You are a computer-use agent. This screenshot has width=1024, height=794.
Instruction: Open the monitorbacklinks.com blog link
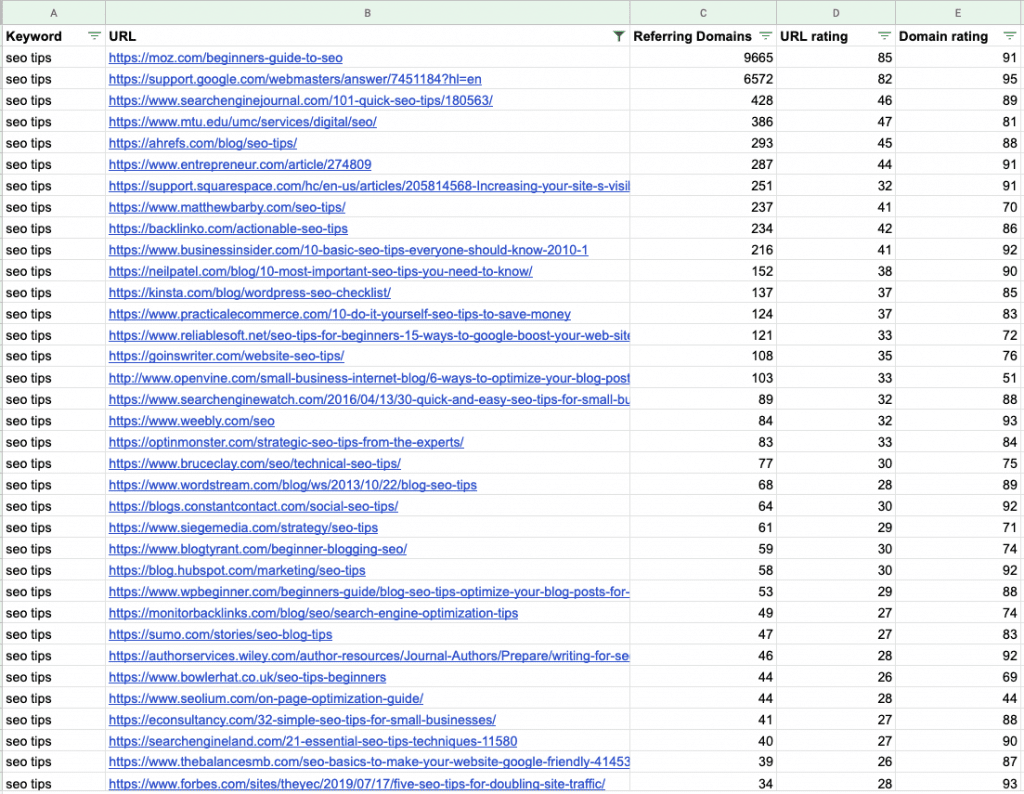(313, 613)
